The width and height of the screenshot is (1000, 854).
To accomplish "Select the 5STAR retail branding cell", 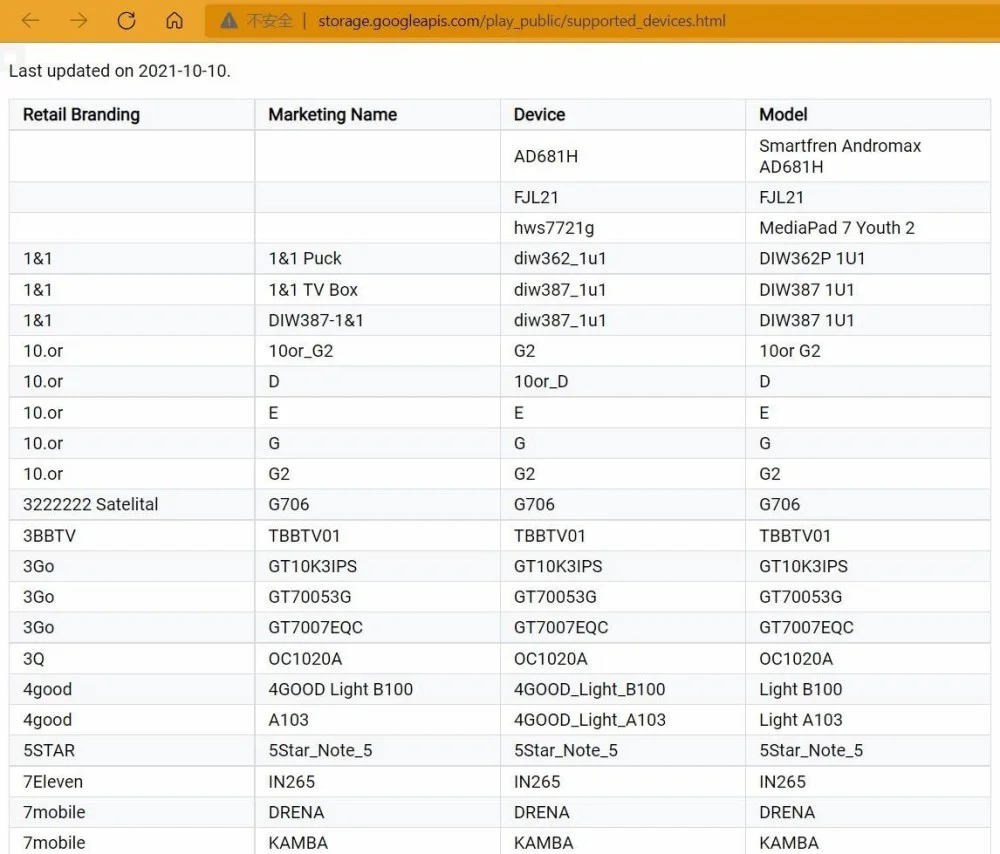I will (x=132, y=751).
